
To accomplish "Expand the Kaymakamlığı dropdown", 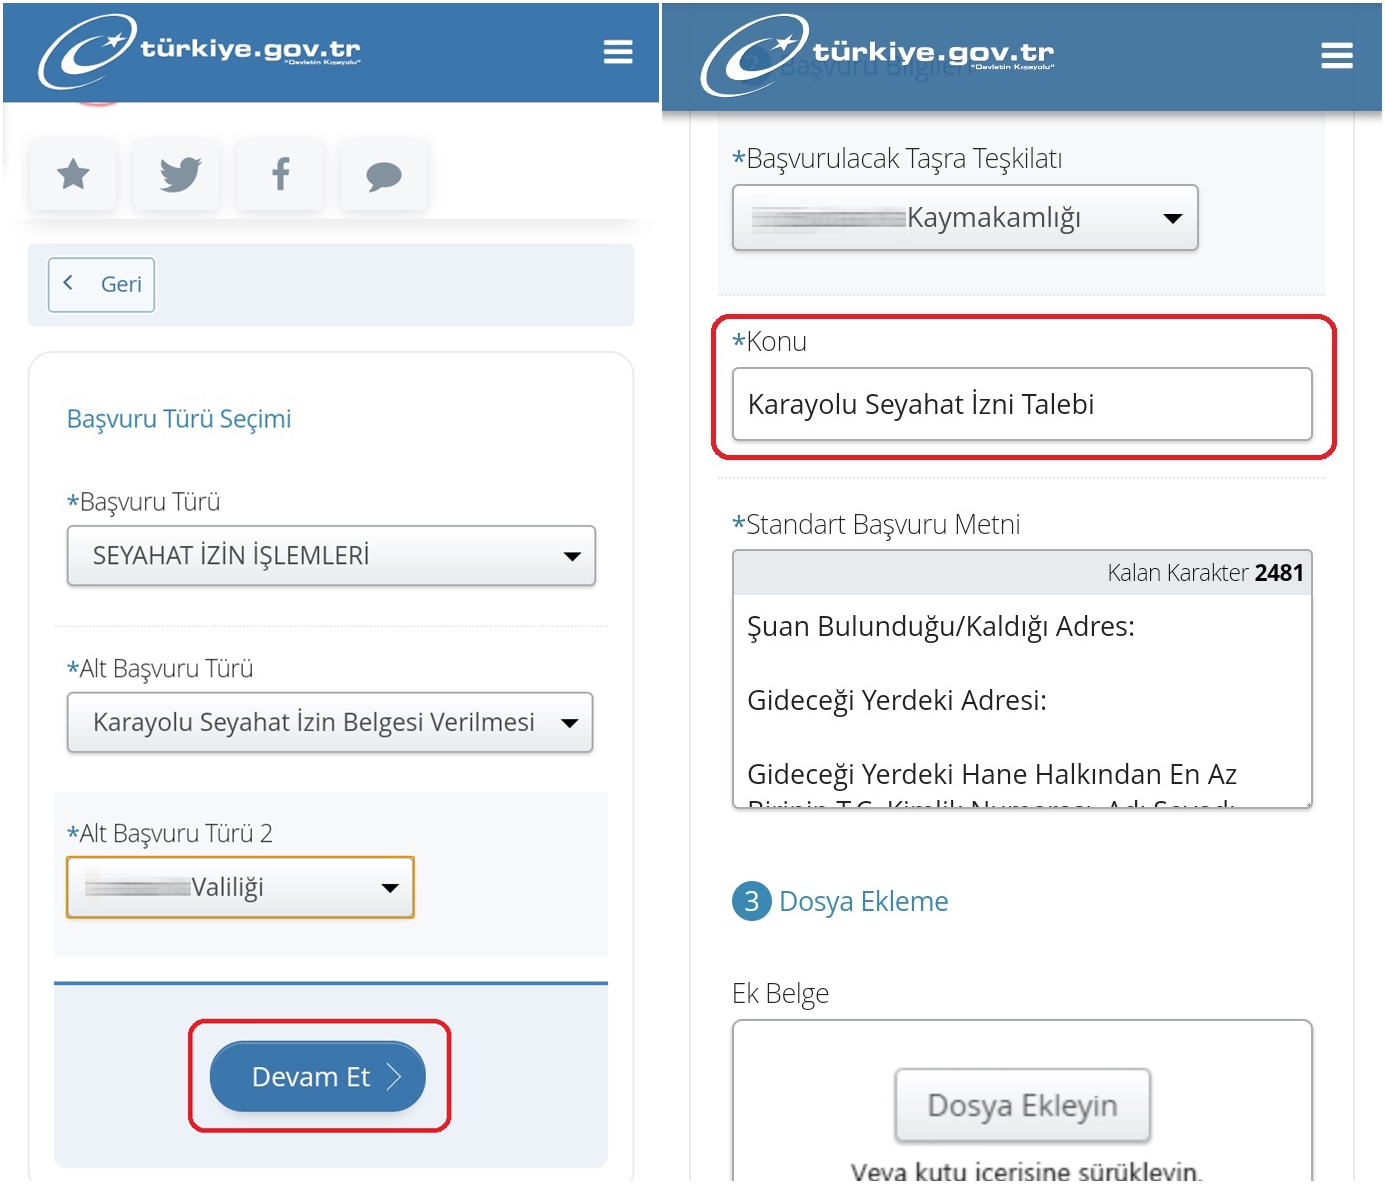I will tap(965, 218).
